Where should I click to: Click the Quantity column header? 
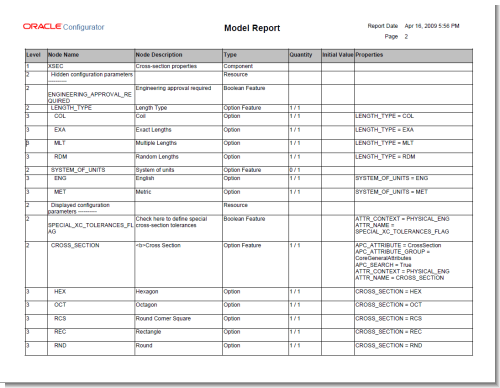301,55
